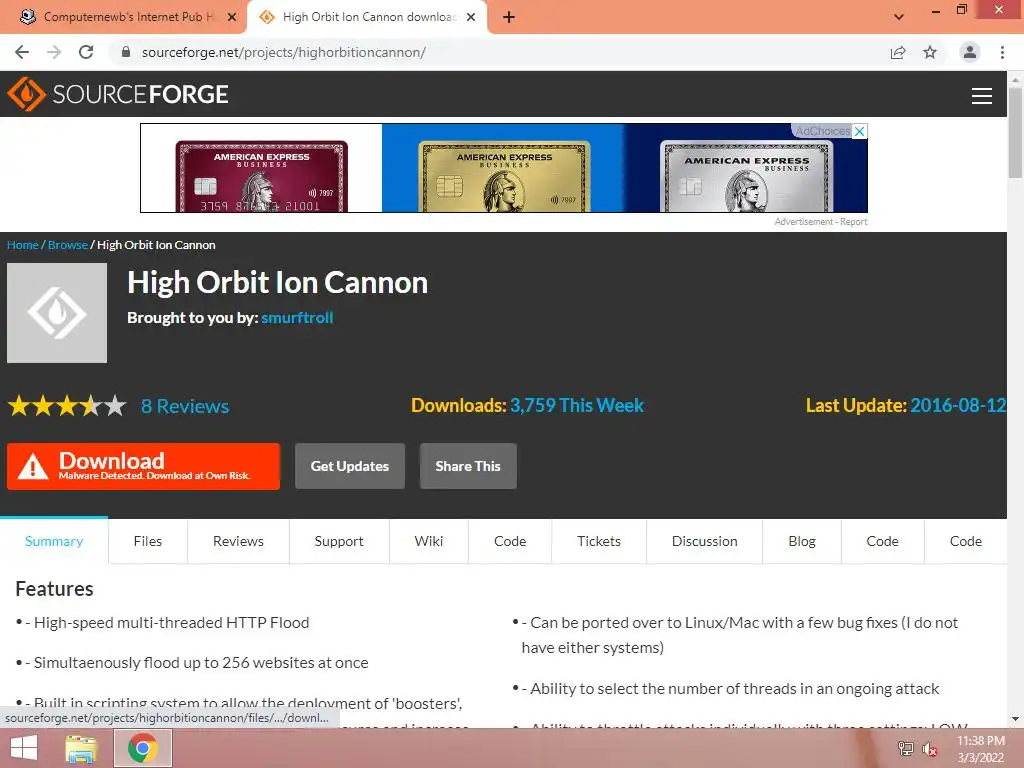Image resolution: width=1024 pixels, height=768 pixels.
Task: Click the padlock site info icon
Action: point(126,52)
